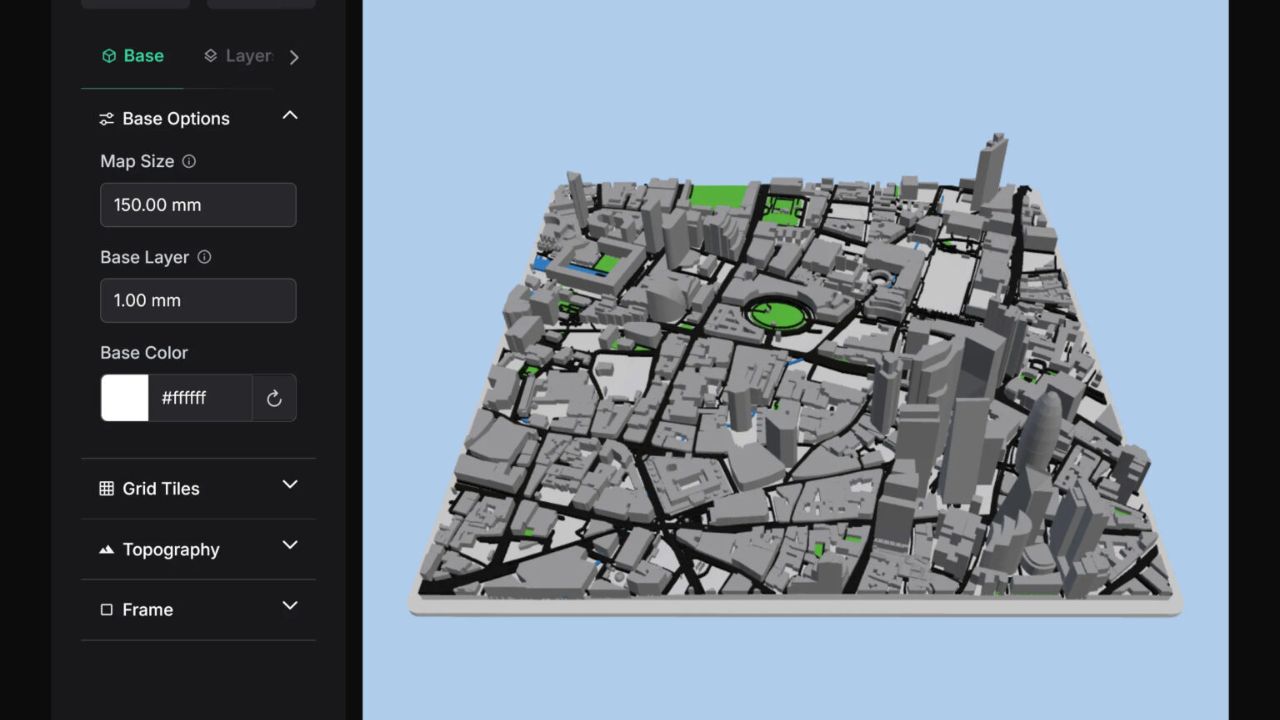Click the Grid Tiles grid icon
Viewport: 1280px width, 720px height.
[107, 489]
